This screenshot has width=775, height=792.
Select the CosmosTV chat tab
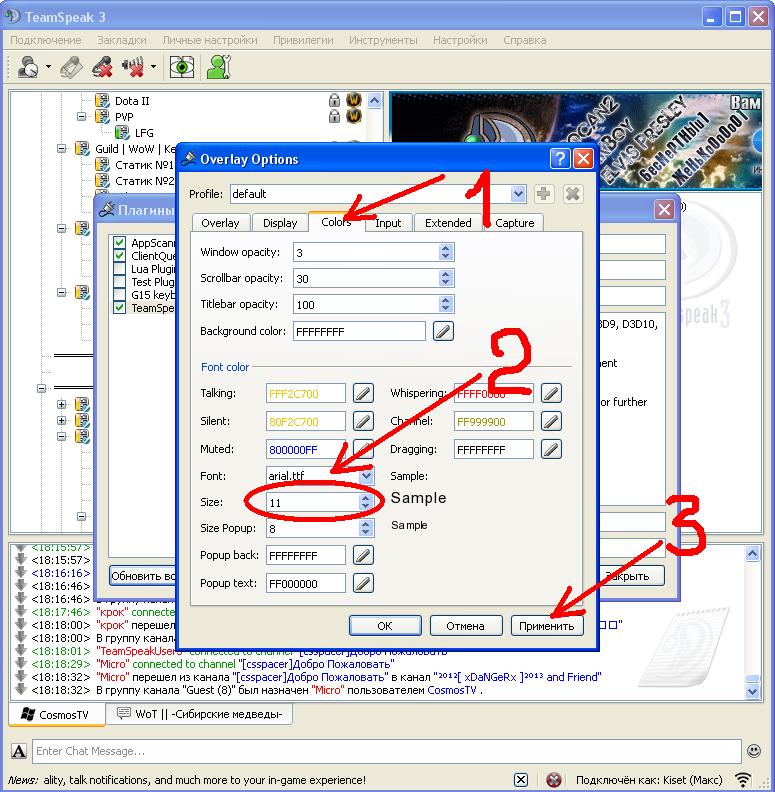point(57,715)
